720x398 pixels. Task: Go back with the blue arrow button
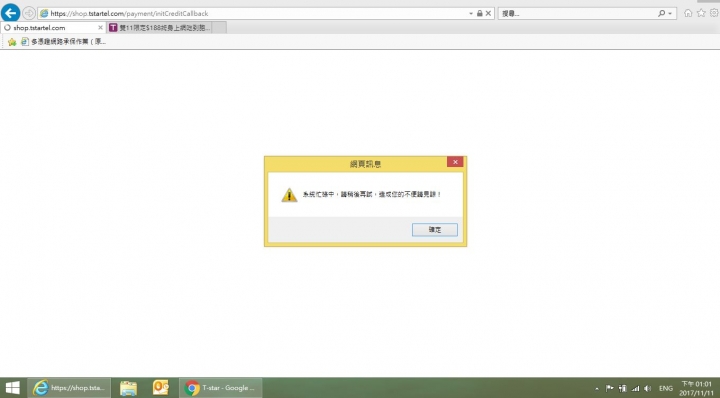pos(11,13)
